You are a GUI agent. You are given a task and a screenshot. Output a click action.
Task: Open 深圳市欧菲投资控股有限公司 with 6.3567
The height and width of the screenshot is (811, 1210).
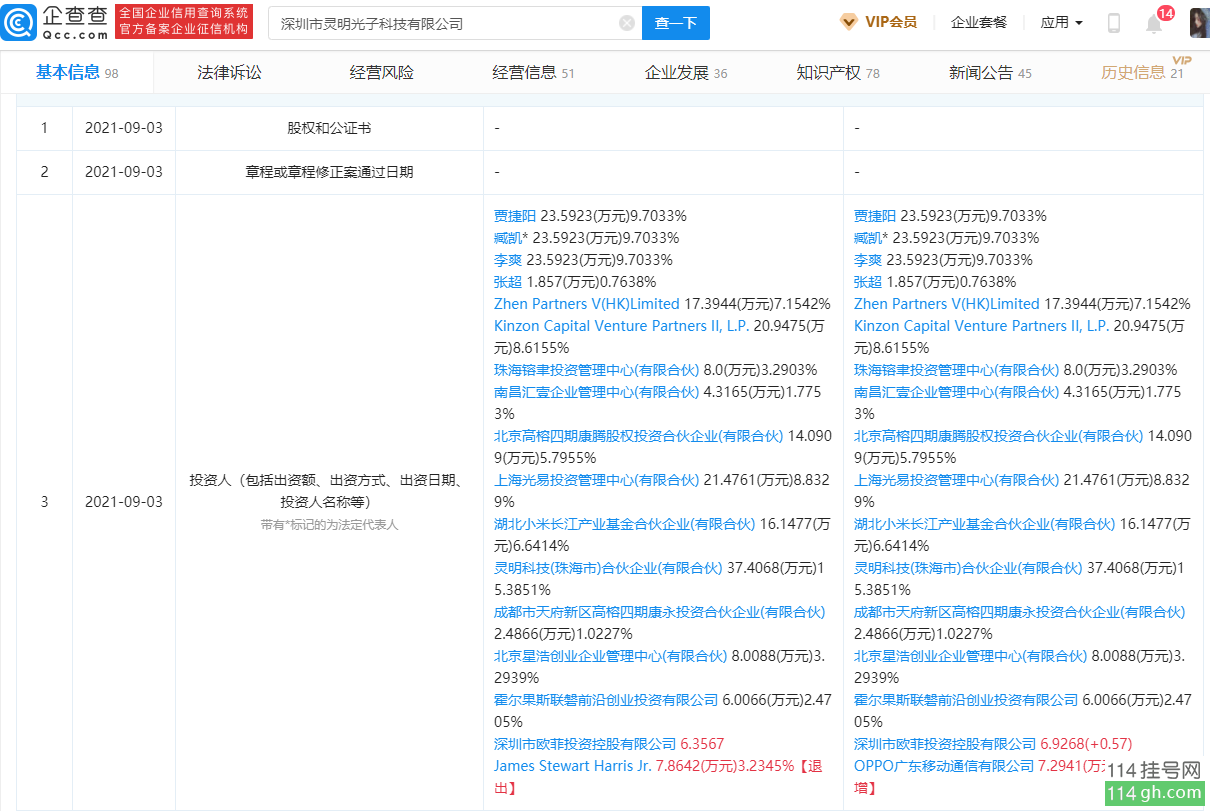(585, 744)
